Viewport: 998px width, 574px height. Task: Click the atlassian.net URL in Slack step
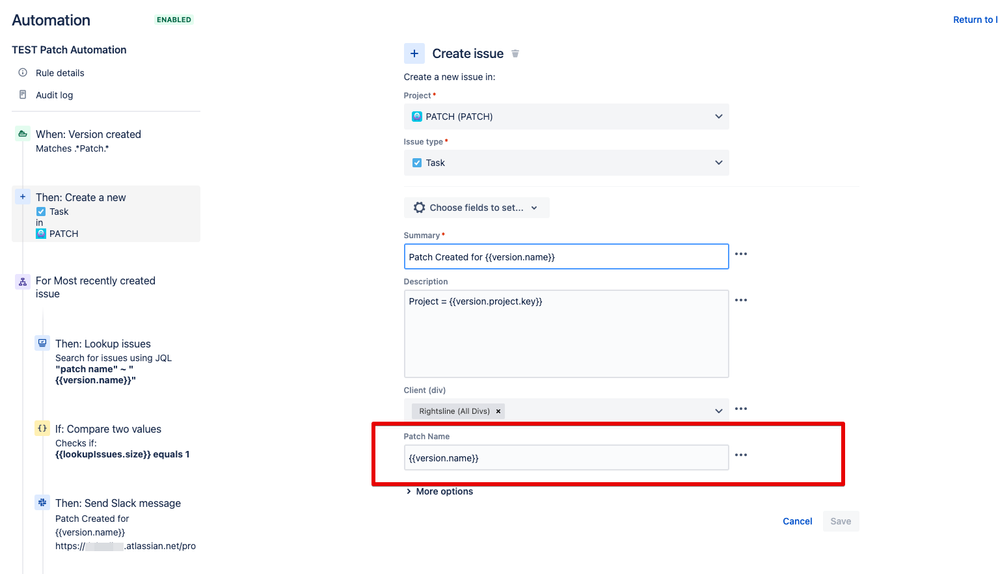coord(125,546)
